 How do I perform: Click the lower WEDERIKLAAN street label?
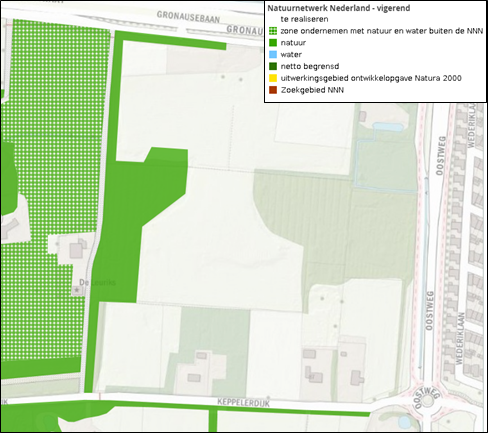460,338
